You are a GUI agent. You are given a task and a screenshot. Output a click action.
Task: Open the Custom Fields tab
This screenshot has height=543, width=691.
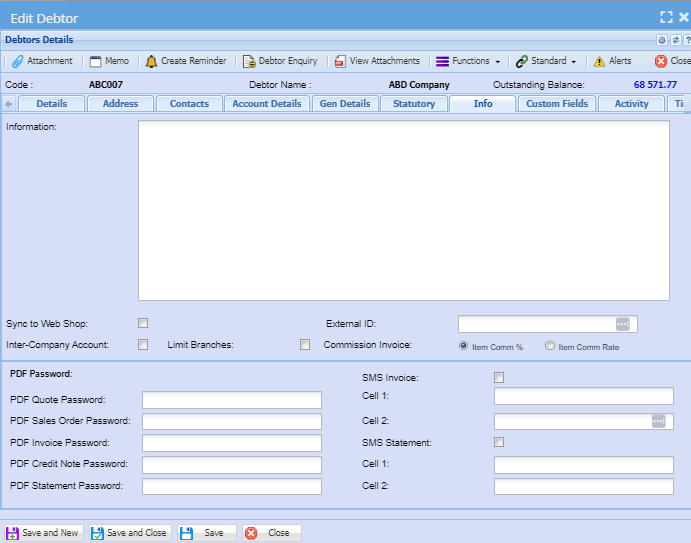[556, 104]
